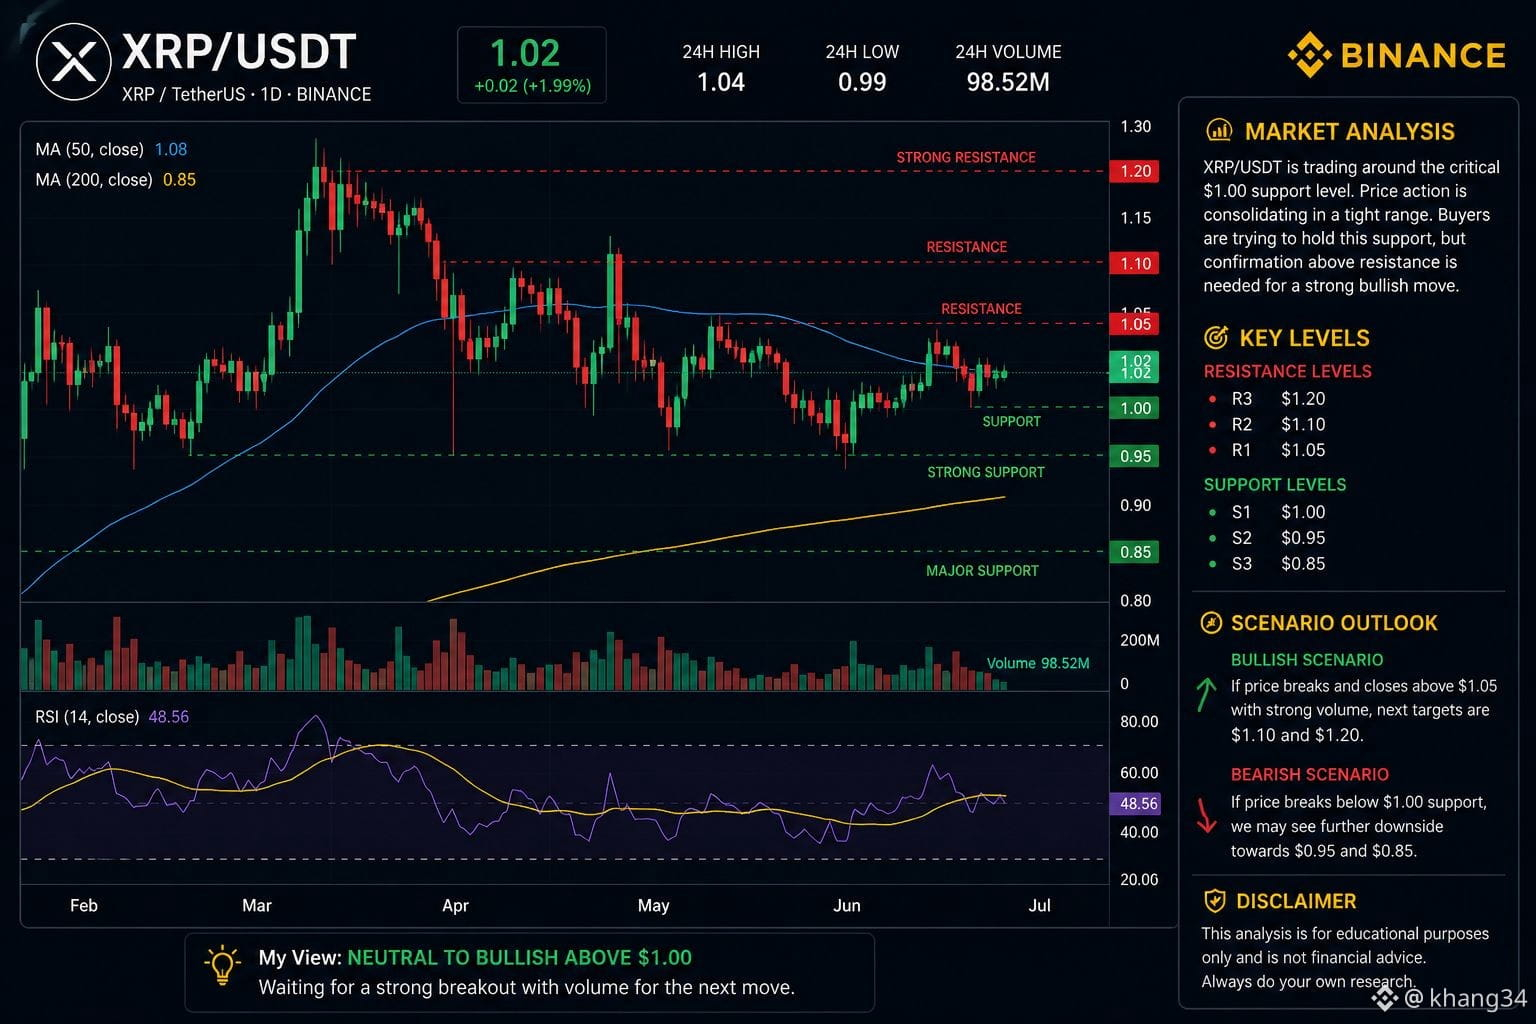Click the RESISTANCE label on the 1.05 line

pos(981,309)
